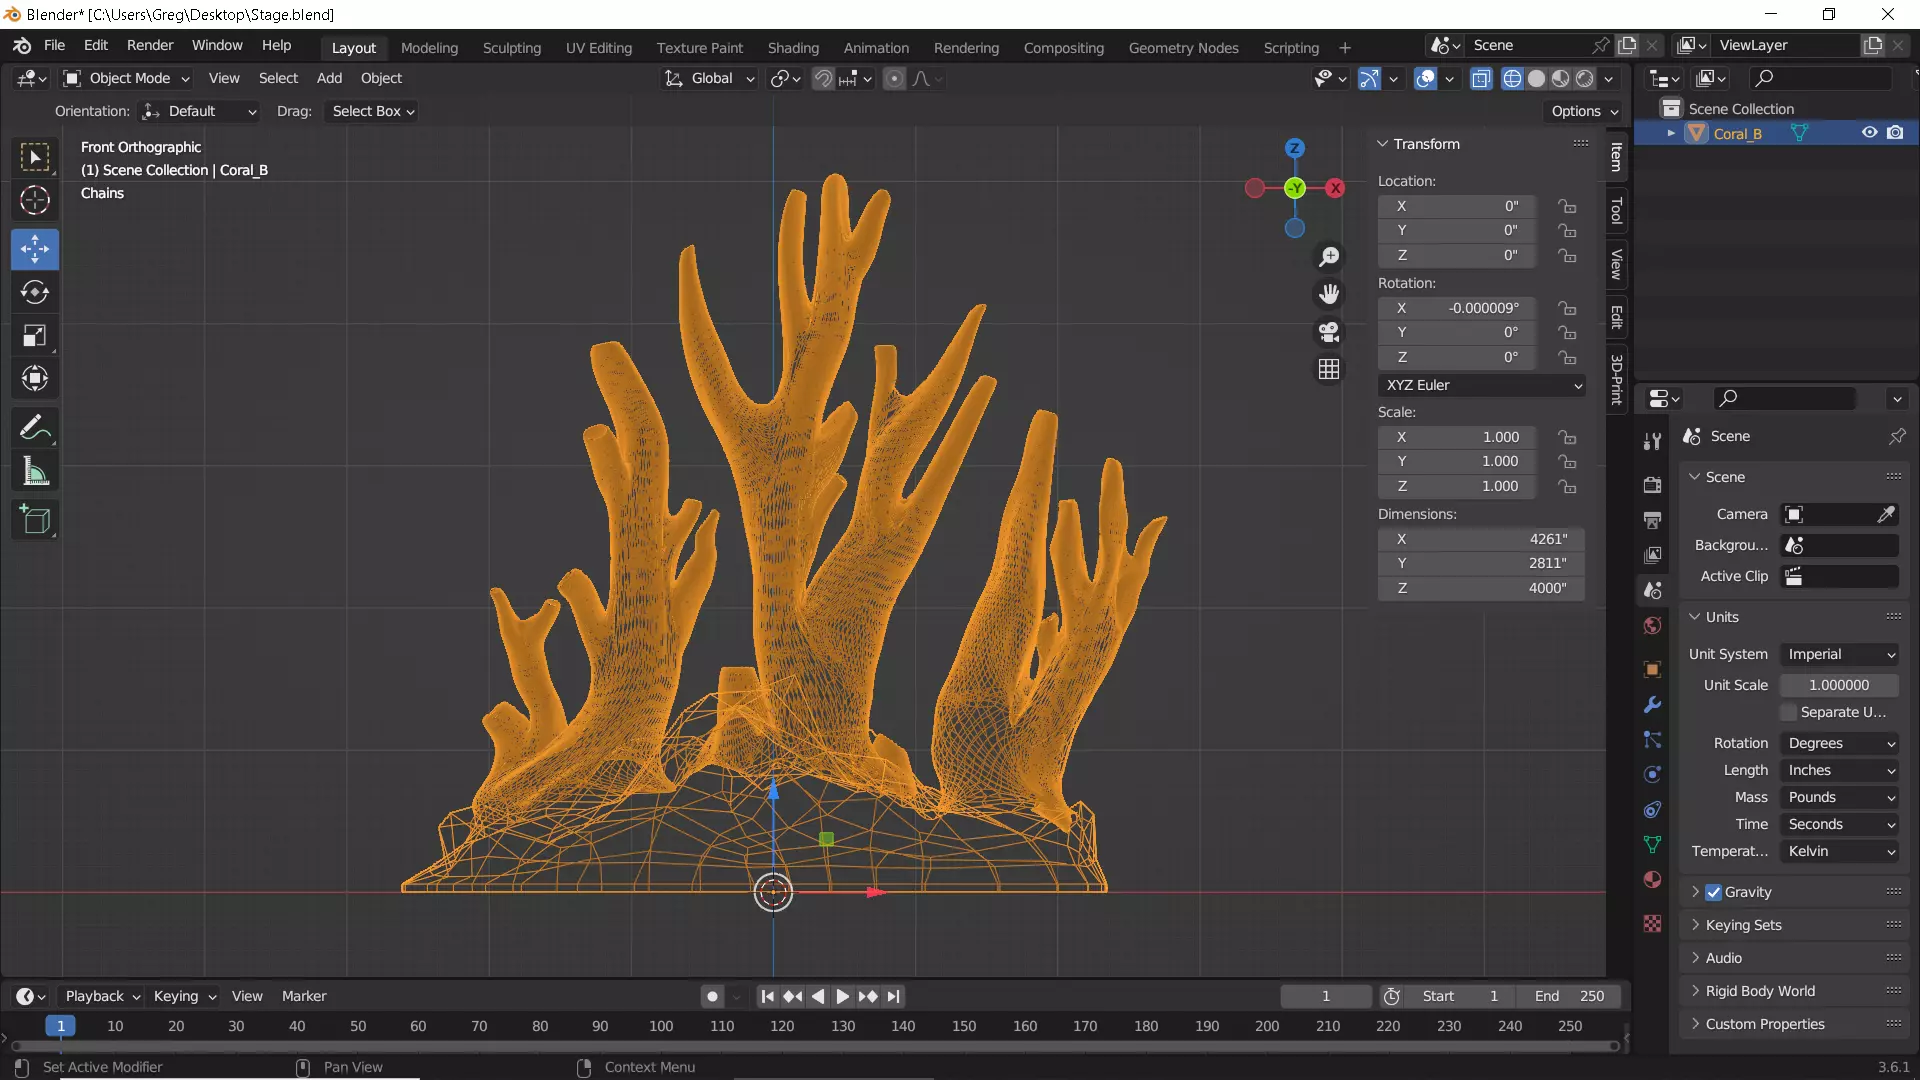Click the Unit Scale 1.000000 slider
The height and width of the screenshot is (1080, 1920).
point(1839,685)
